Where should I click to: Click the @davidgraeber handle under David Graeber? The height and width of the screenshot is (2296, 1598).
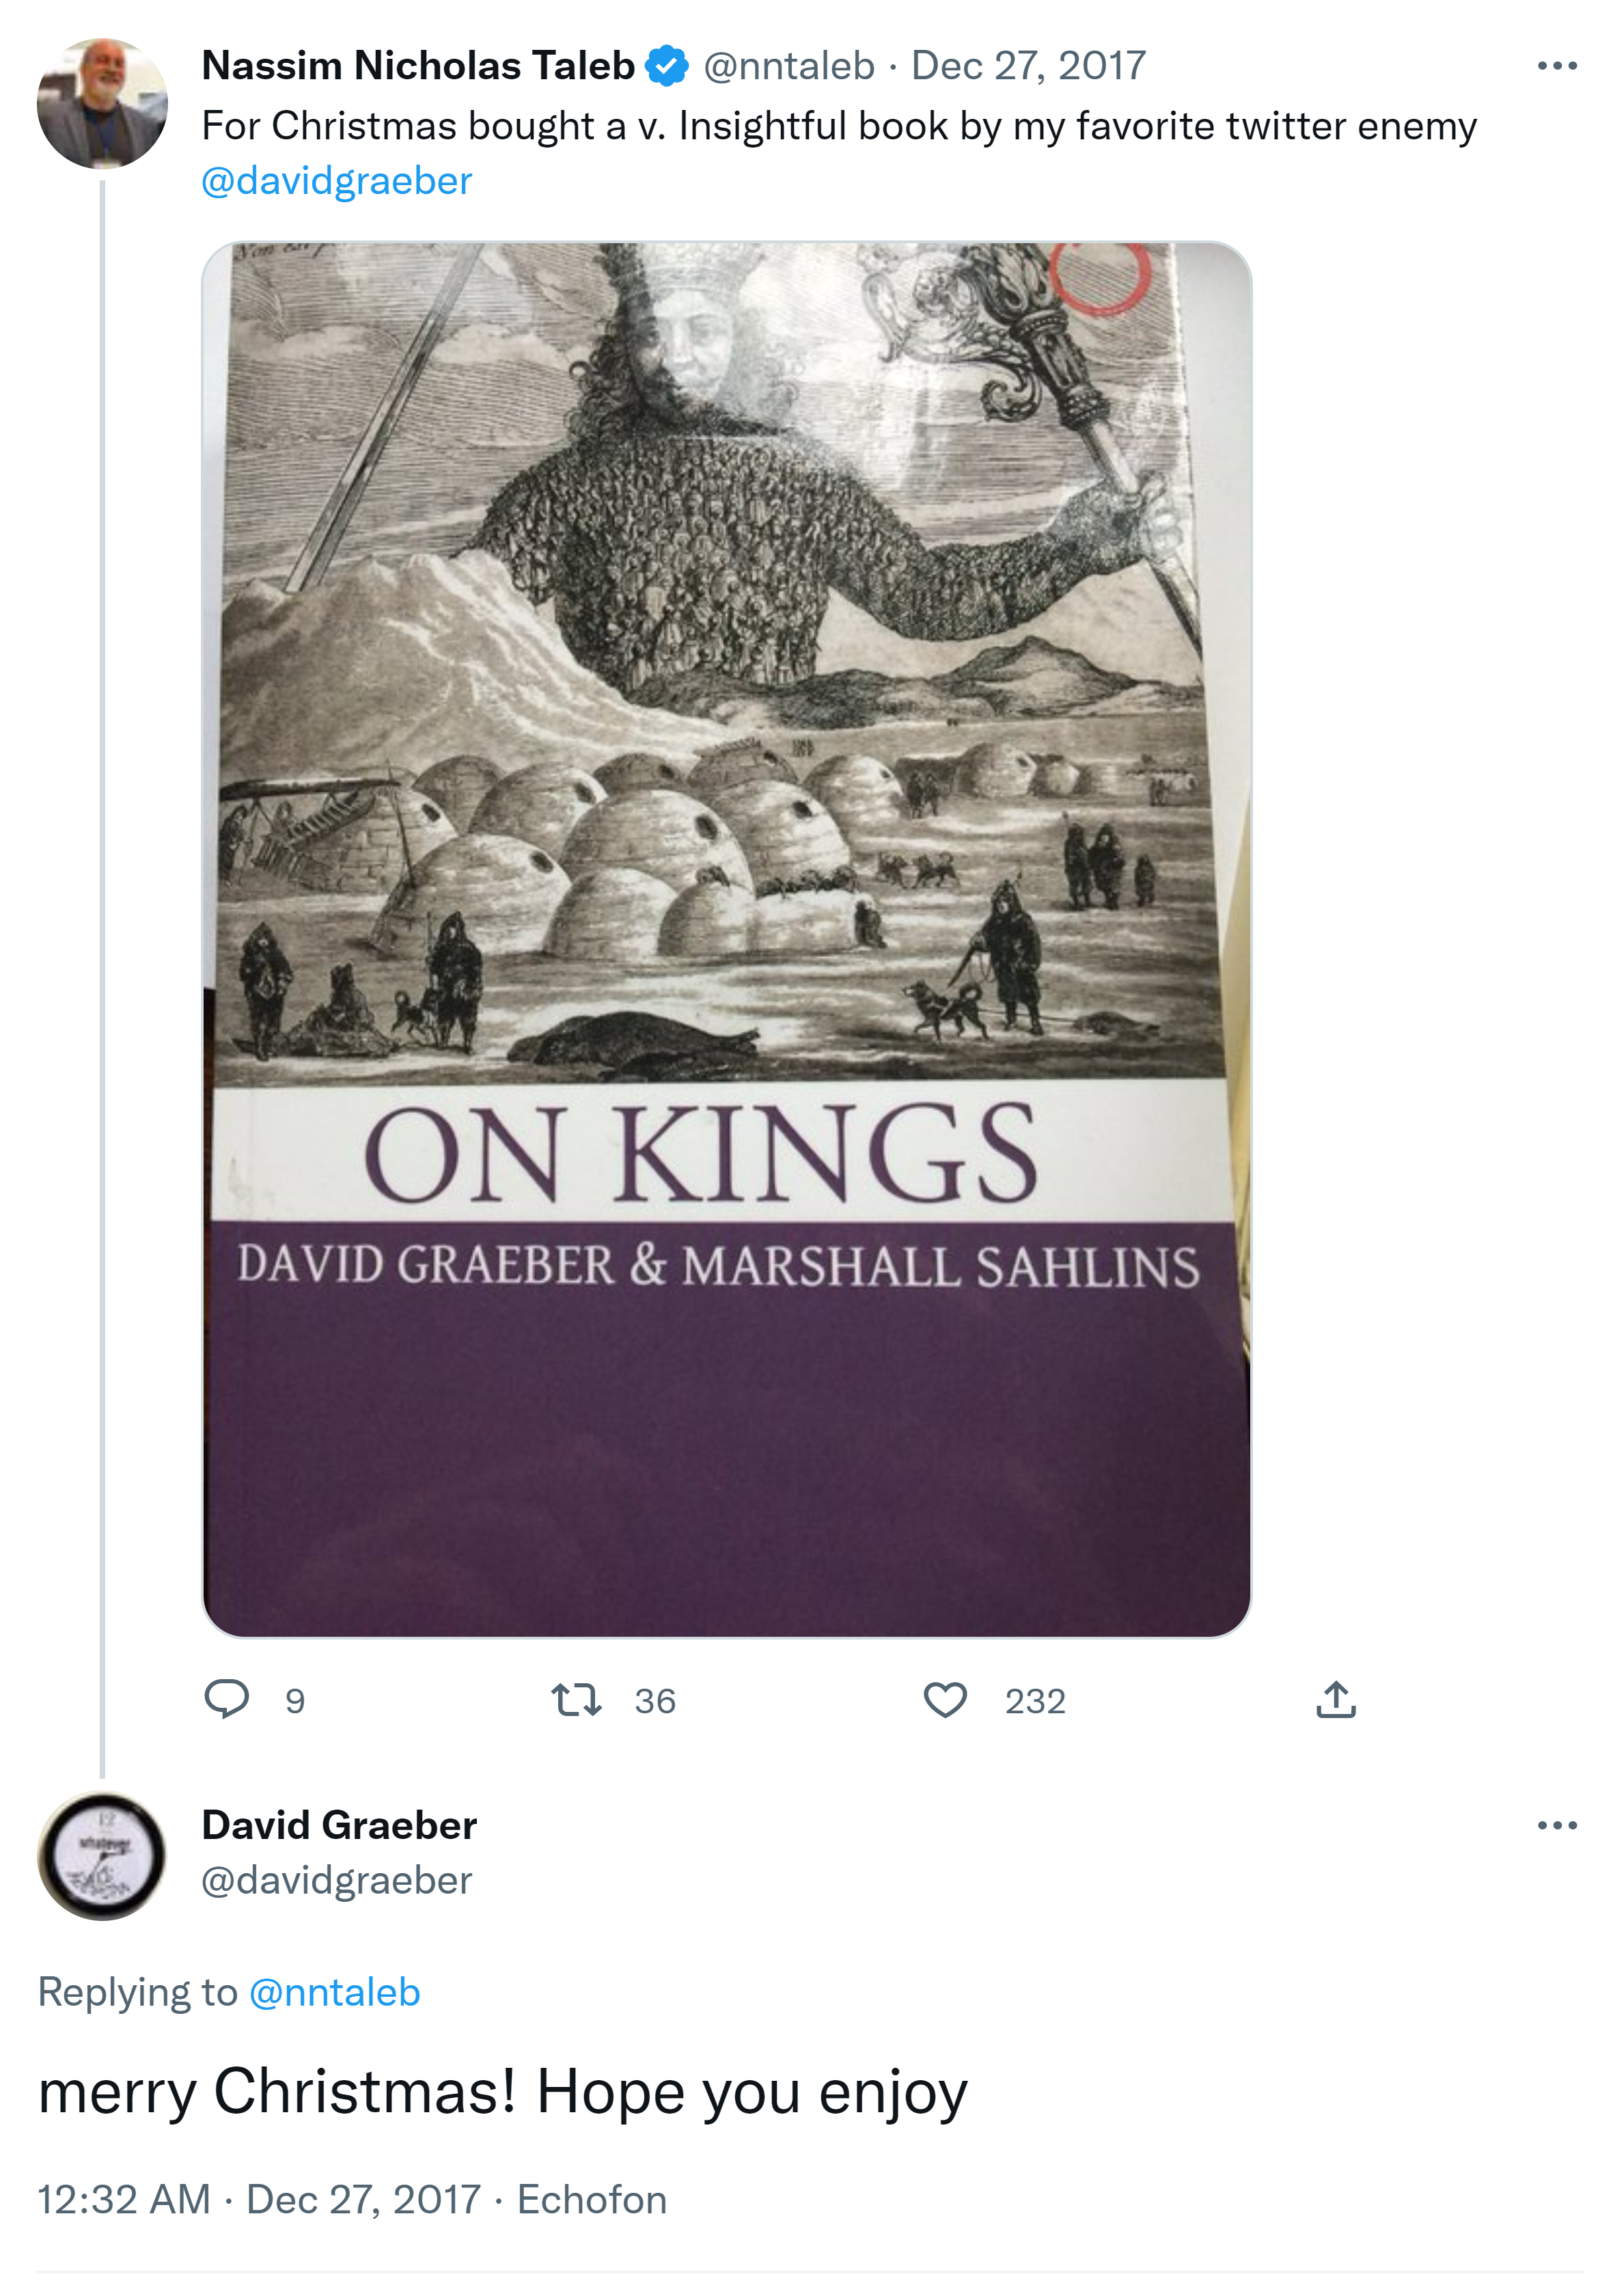(336, 1881)
